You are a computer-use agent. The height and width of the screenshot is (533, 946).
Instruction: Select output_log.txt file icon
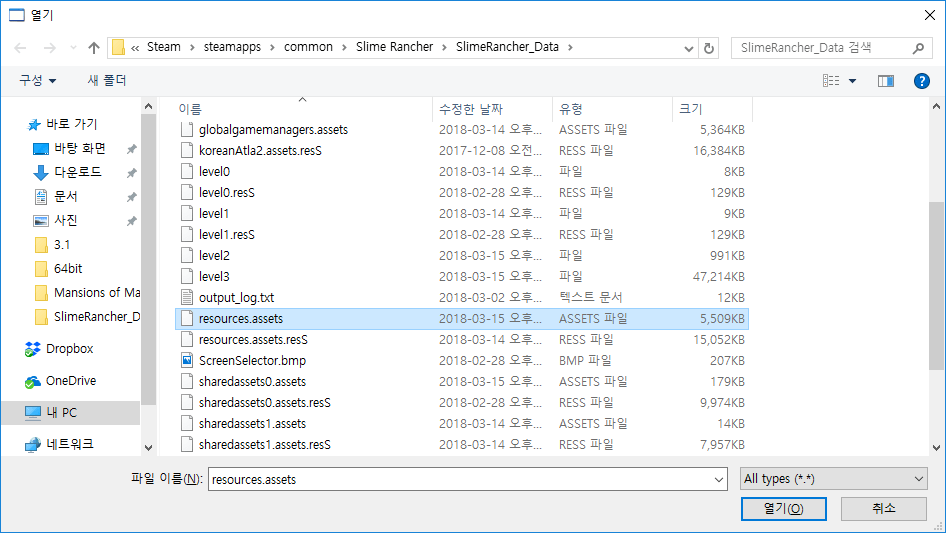187,298
